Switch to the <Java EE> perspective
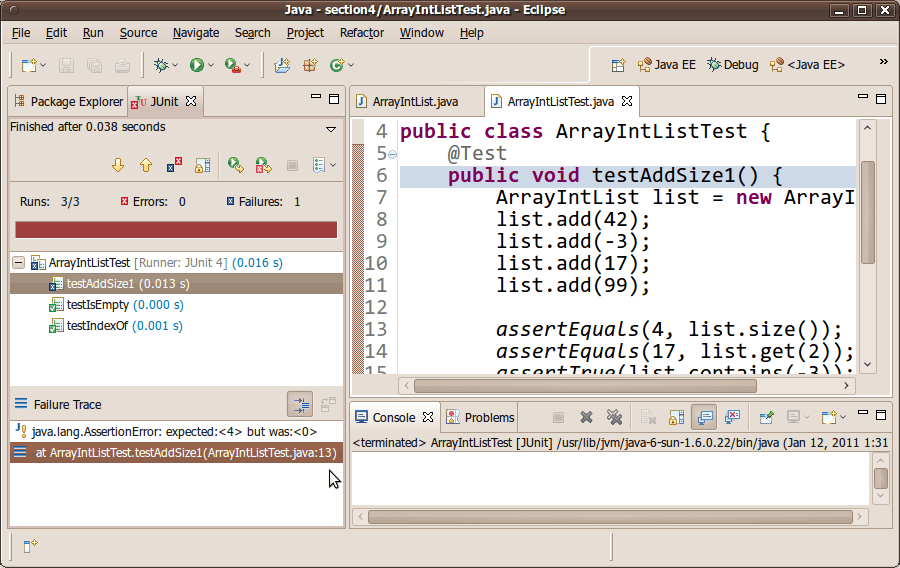Image resolution: width=900 pixels, height=568 pixels. click(808, 65)
